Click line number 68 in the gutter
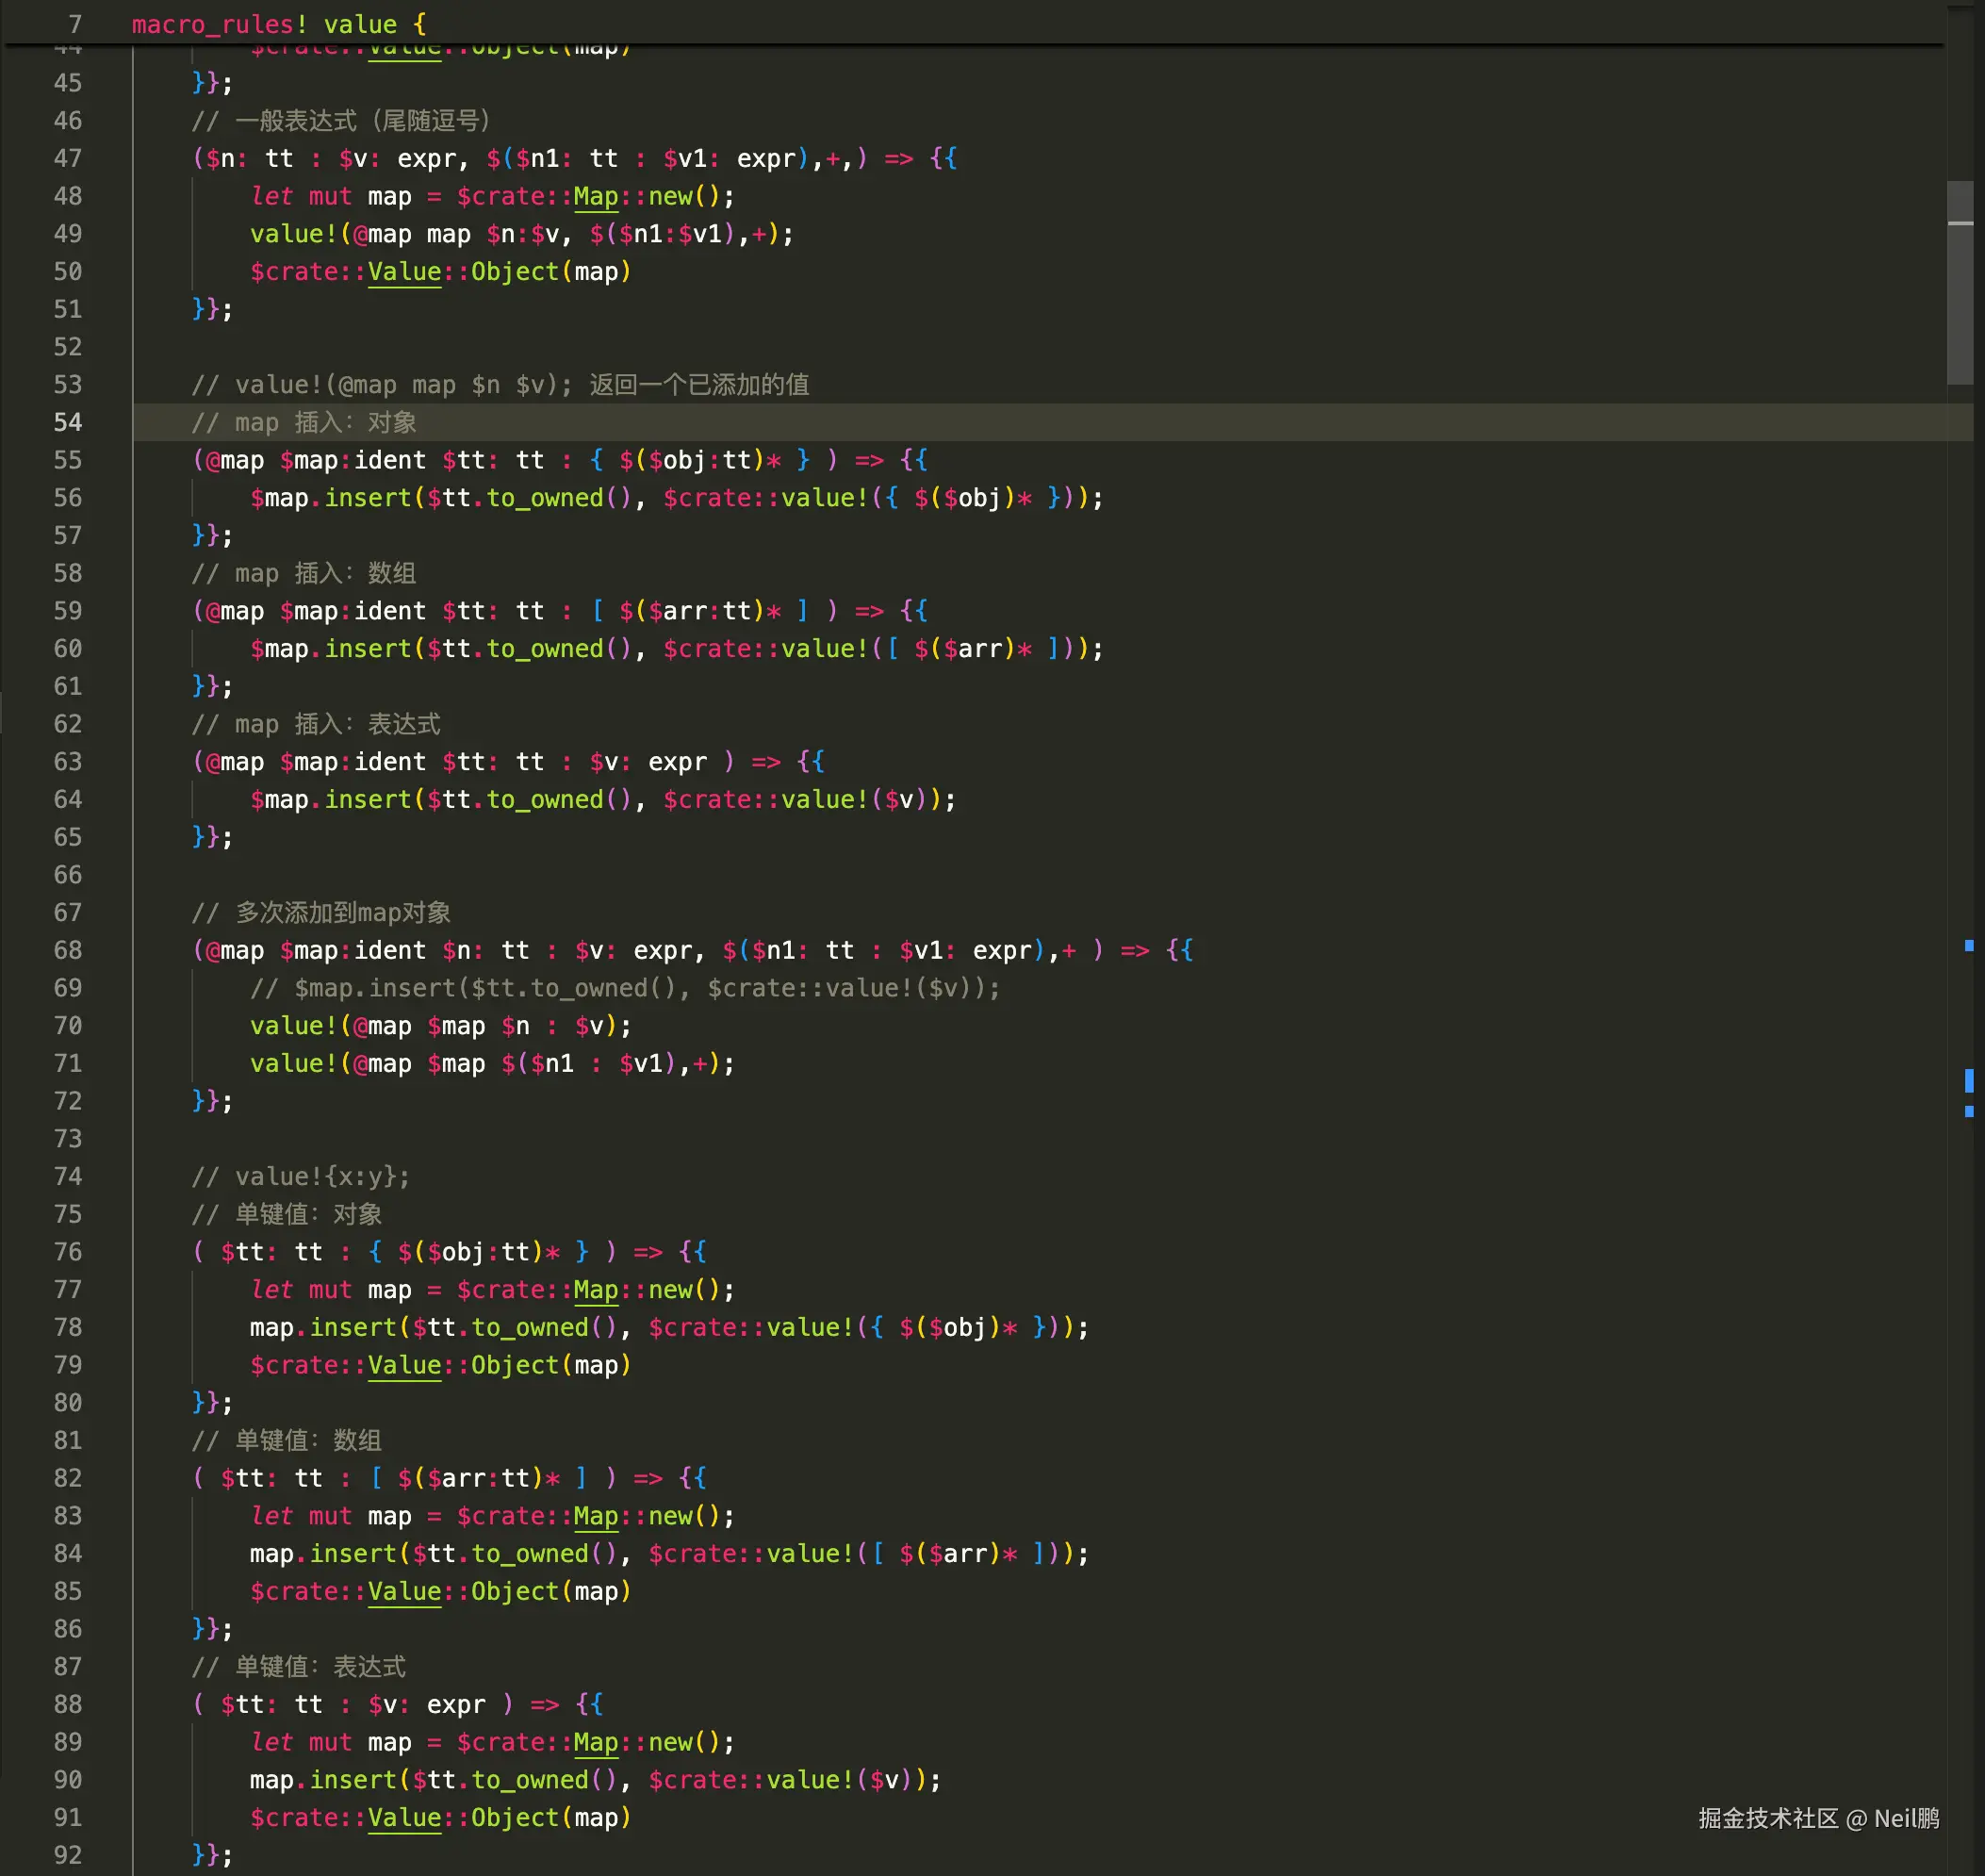The image size is (1985, 1876). (67, 950)
